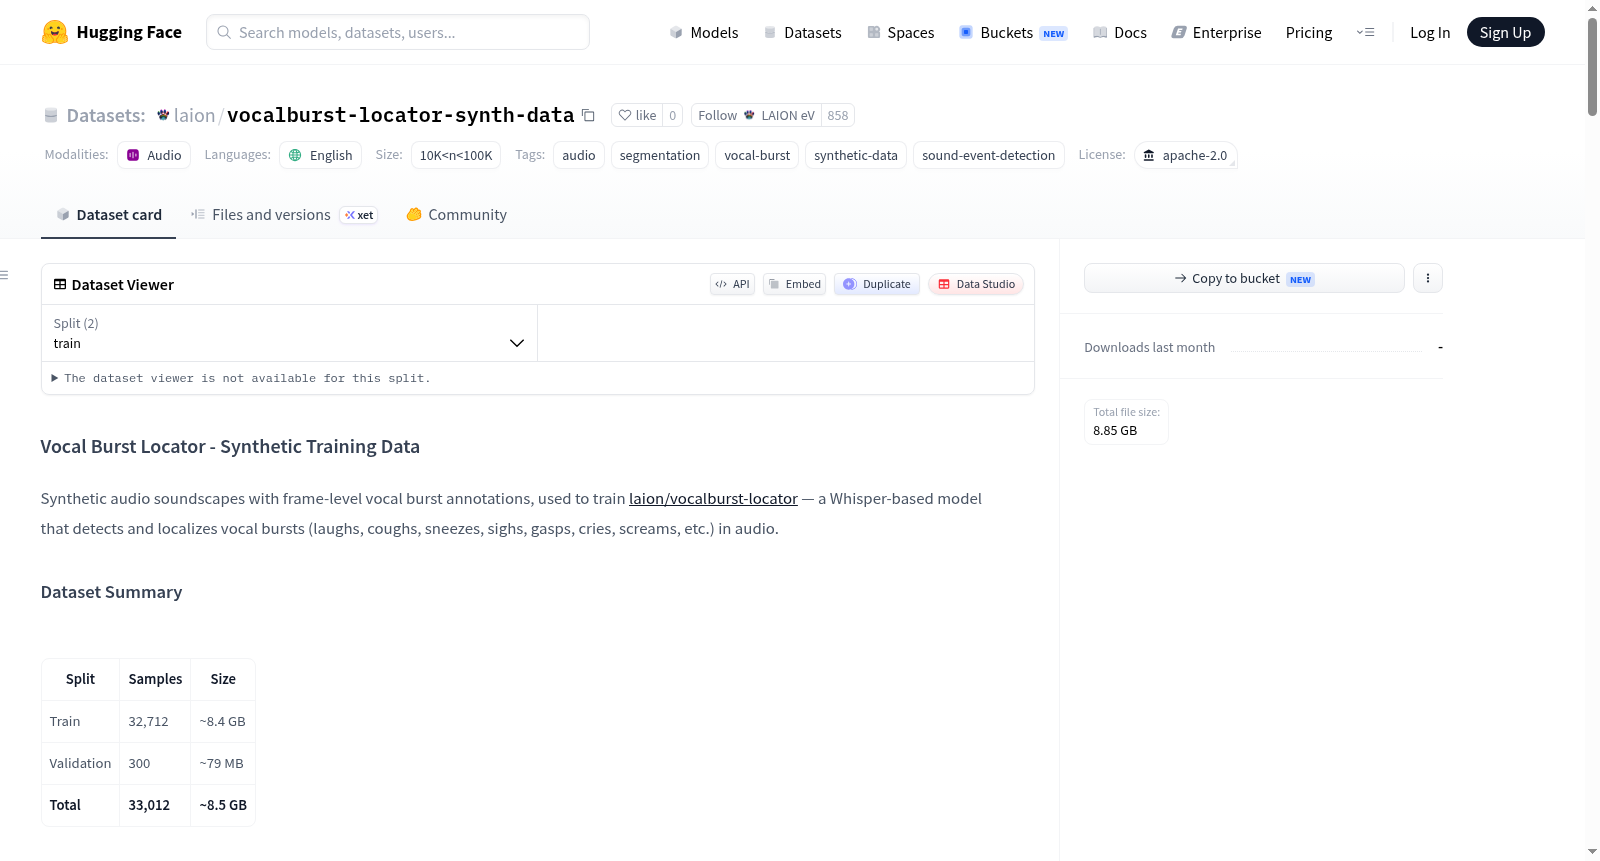
Task: Click the Embed button
Action: click(795, 284)
